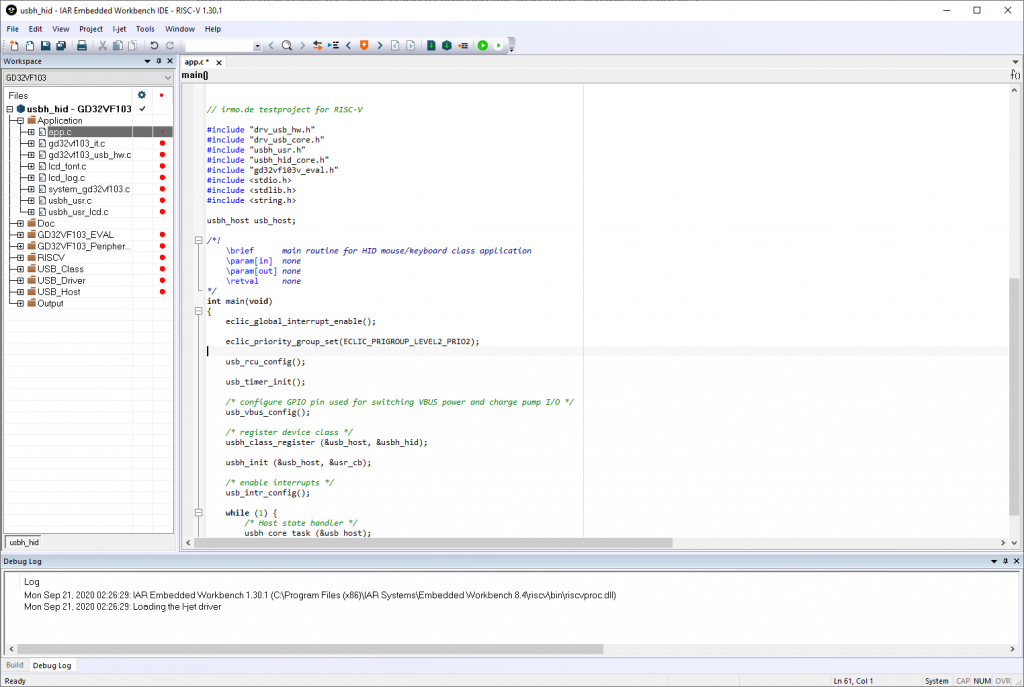Click the Find Next arrow icon

point(302,45)
